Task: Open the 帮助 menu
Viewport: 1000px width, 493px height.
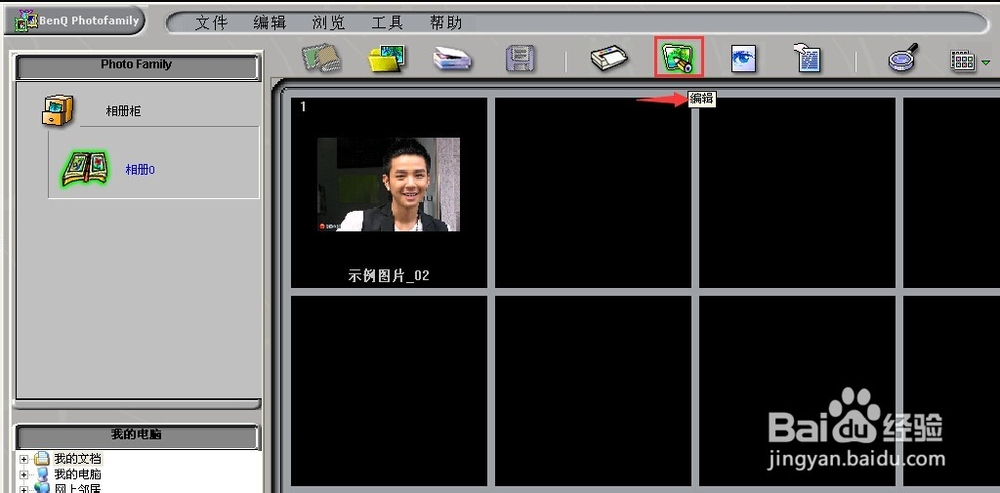Action: [x=446, y=23]
